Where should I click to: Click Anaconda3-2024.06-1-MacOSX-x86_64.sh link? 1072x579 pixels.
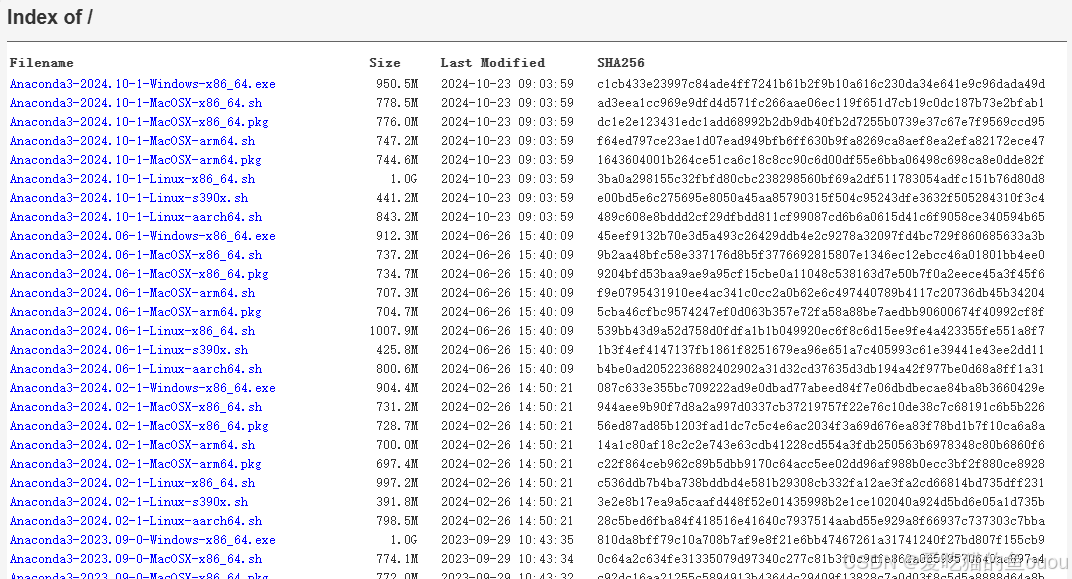point(135,255)
